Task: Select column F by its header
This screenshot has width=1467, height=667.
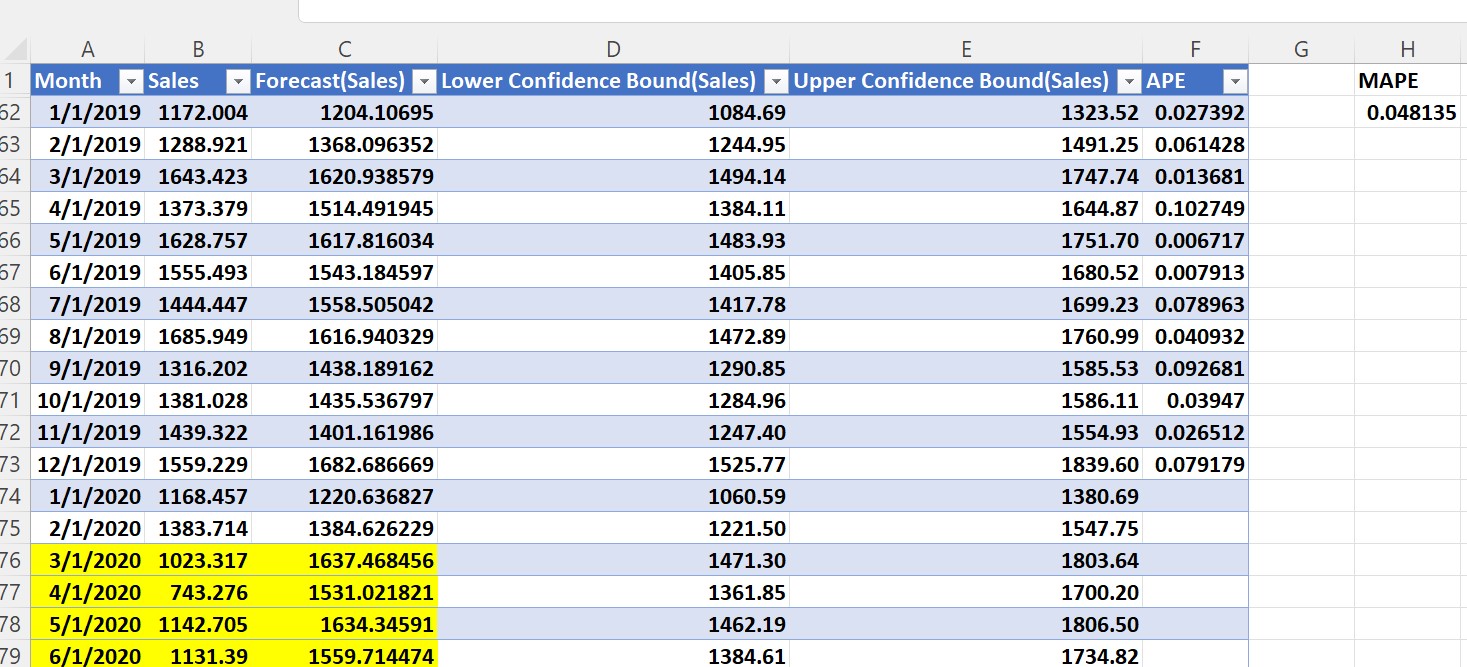Action: [1196, 50]
